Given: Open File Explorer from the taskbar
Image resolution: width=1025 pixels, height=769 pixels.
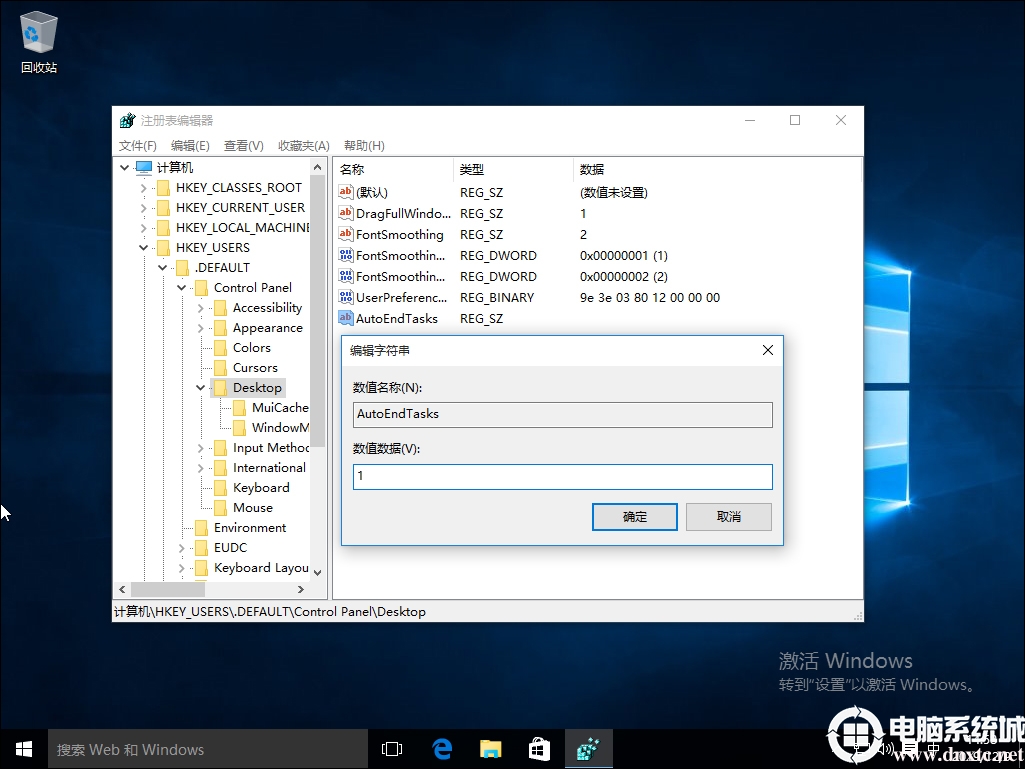Looking at the screenshot, I should point(490,749).
